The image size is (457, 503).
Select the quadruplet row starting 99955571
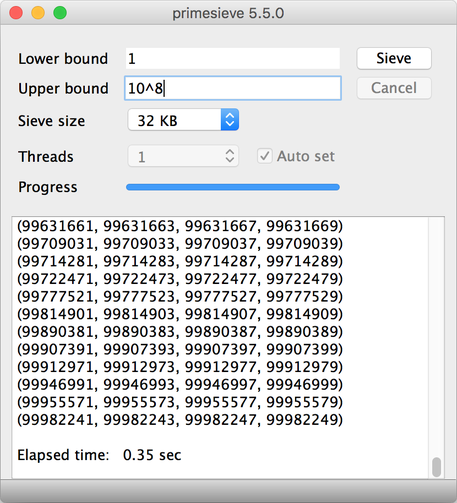pyautogui.click(x=180, y=402)
